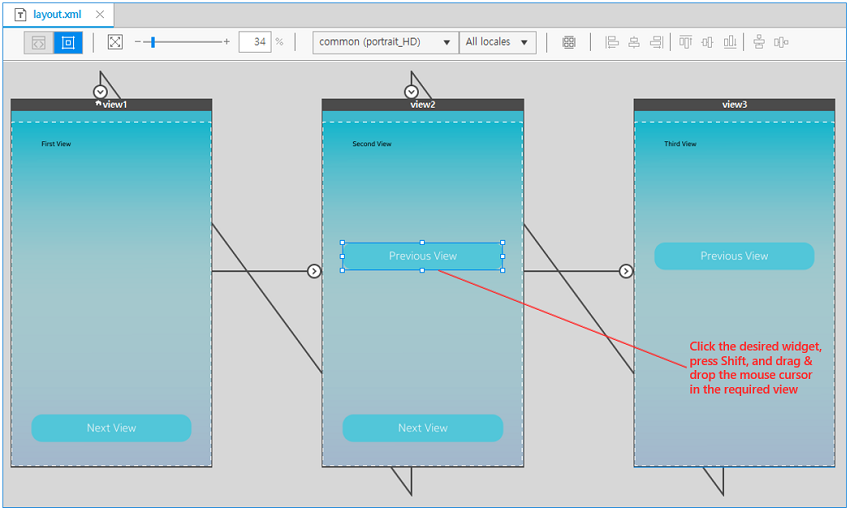Click the align top edges icon
Viewport: 850px width, 512px height.
[x=685, y=42]
